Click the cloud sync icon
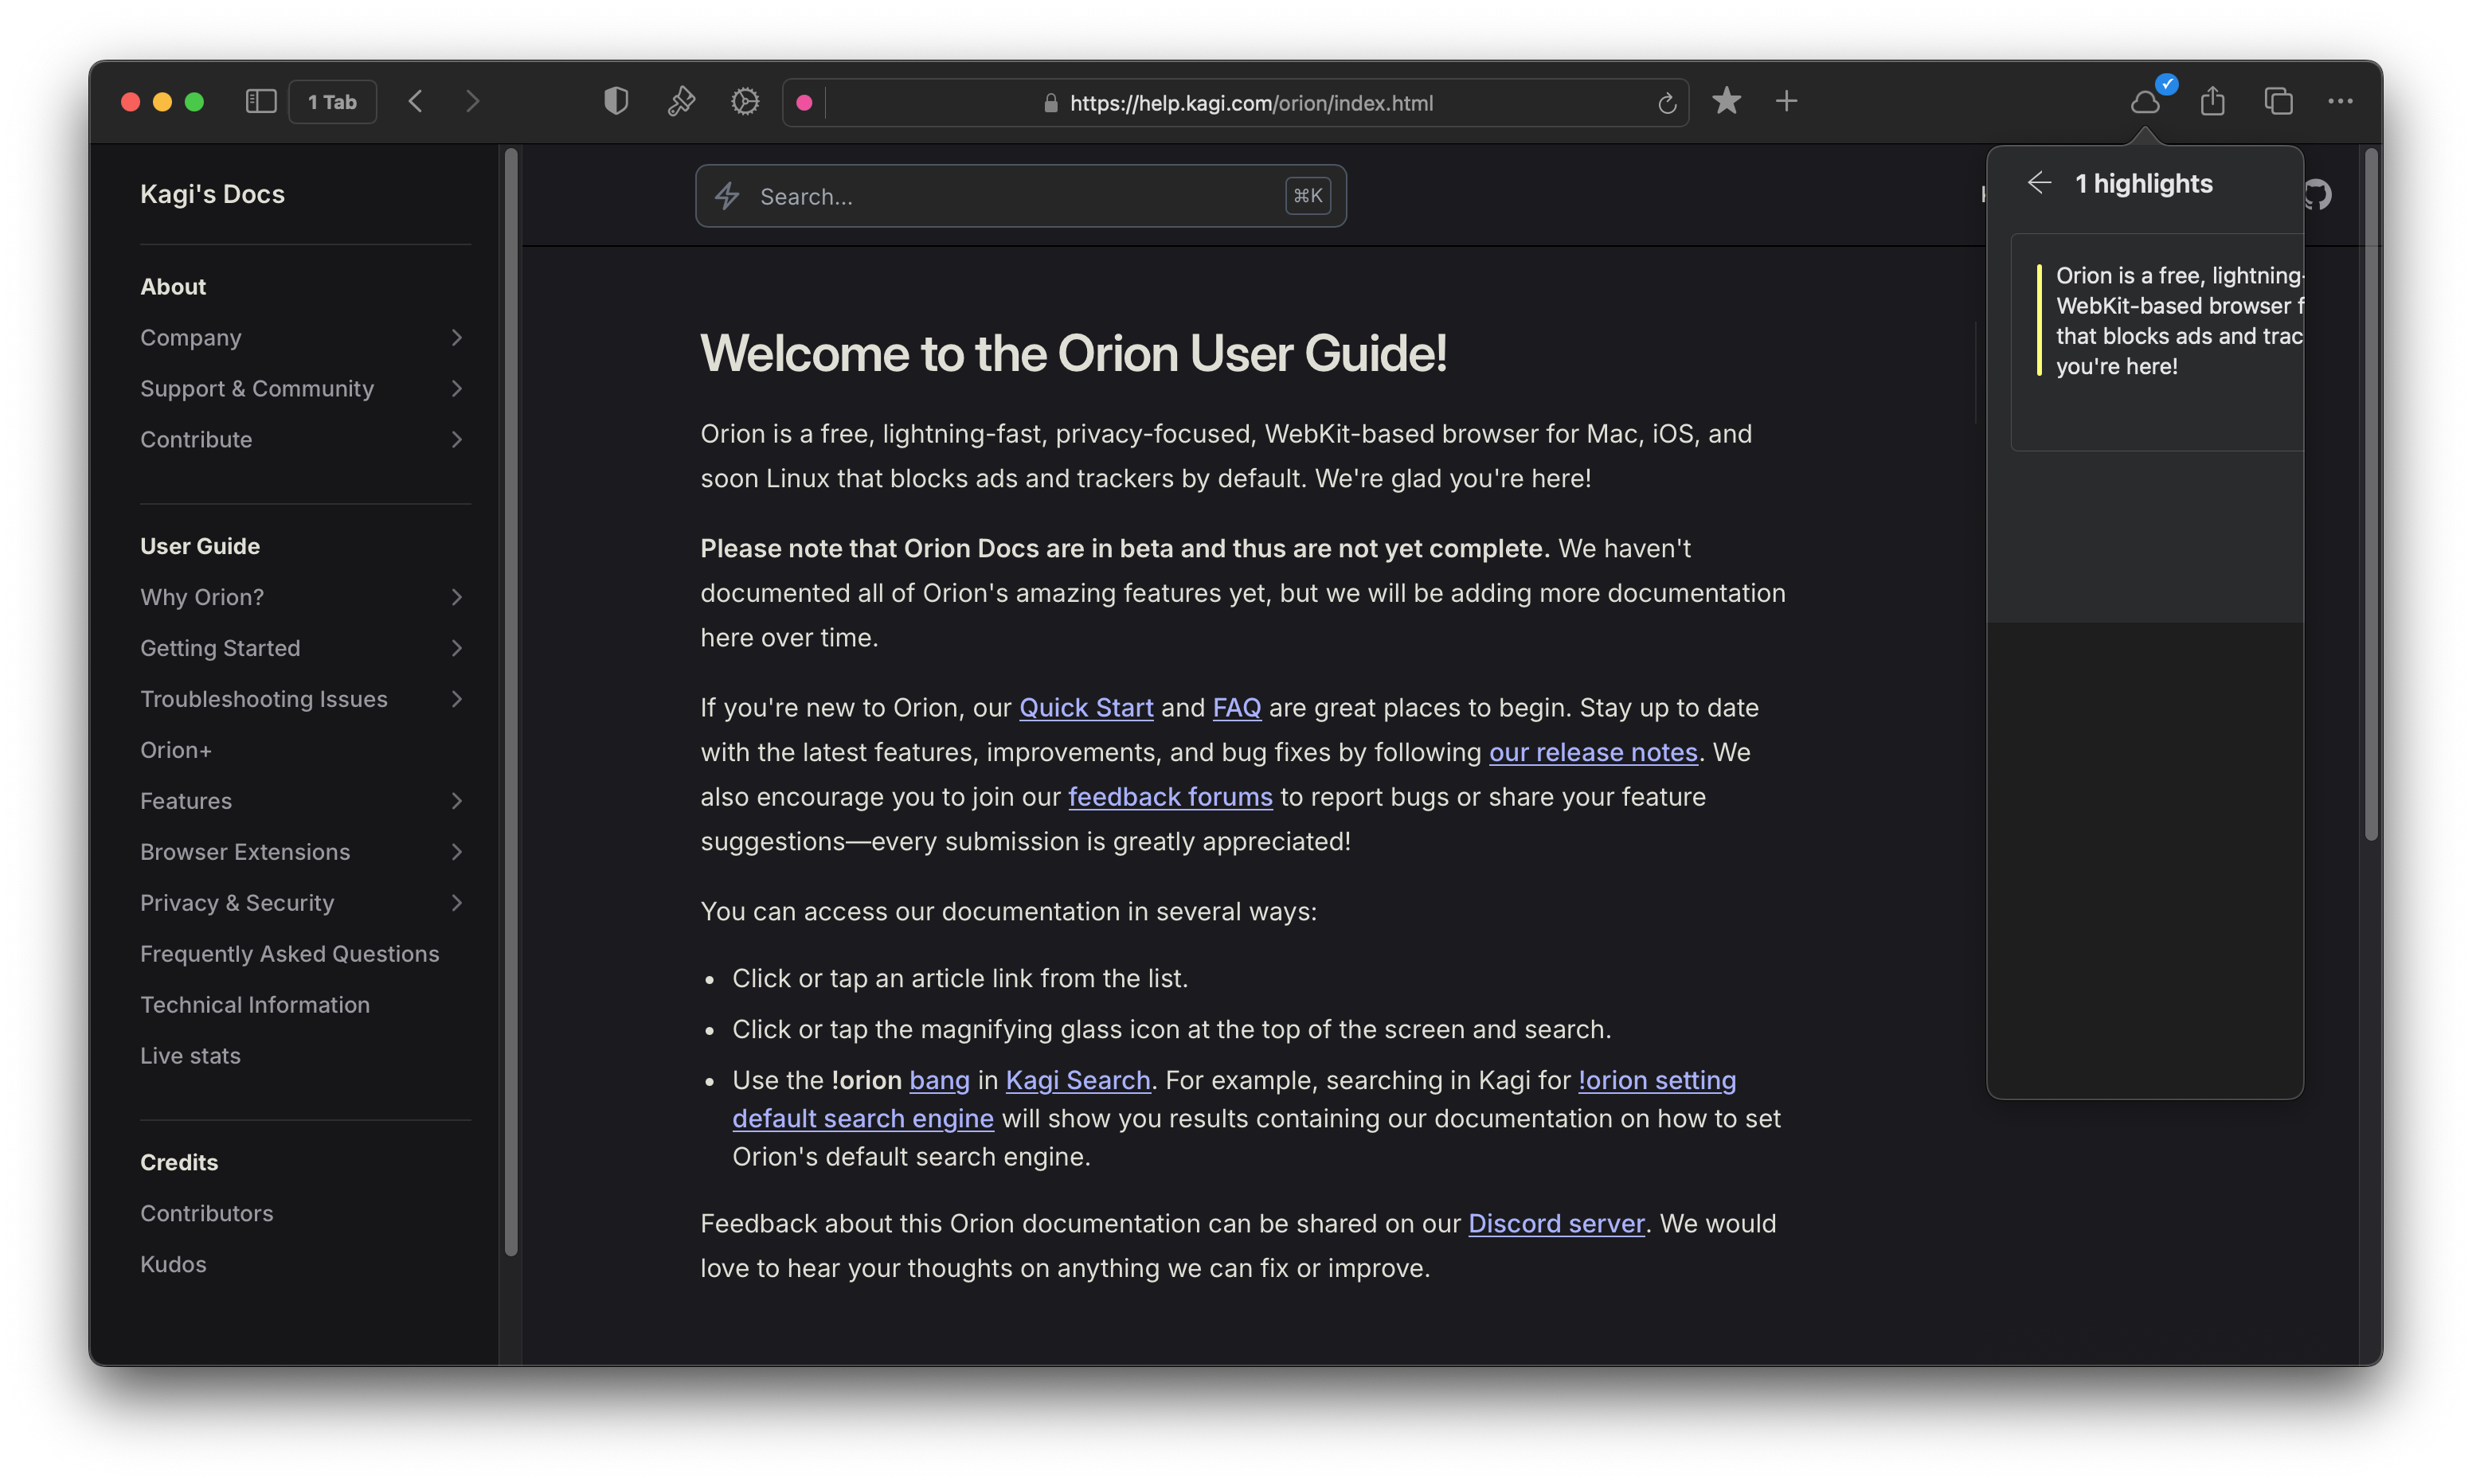 2145,101
